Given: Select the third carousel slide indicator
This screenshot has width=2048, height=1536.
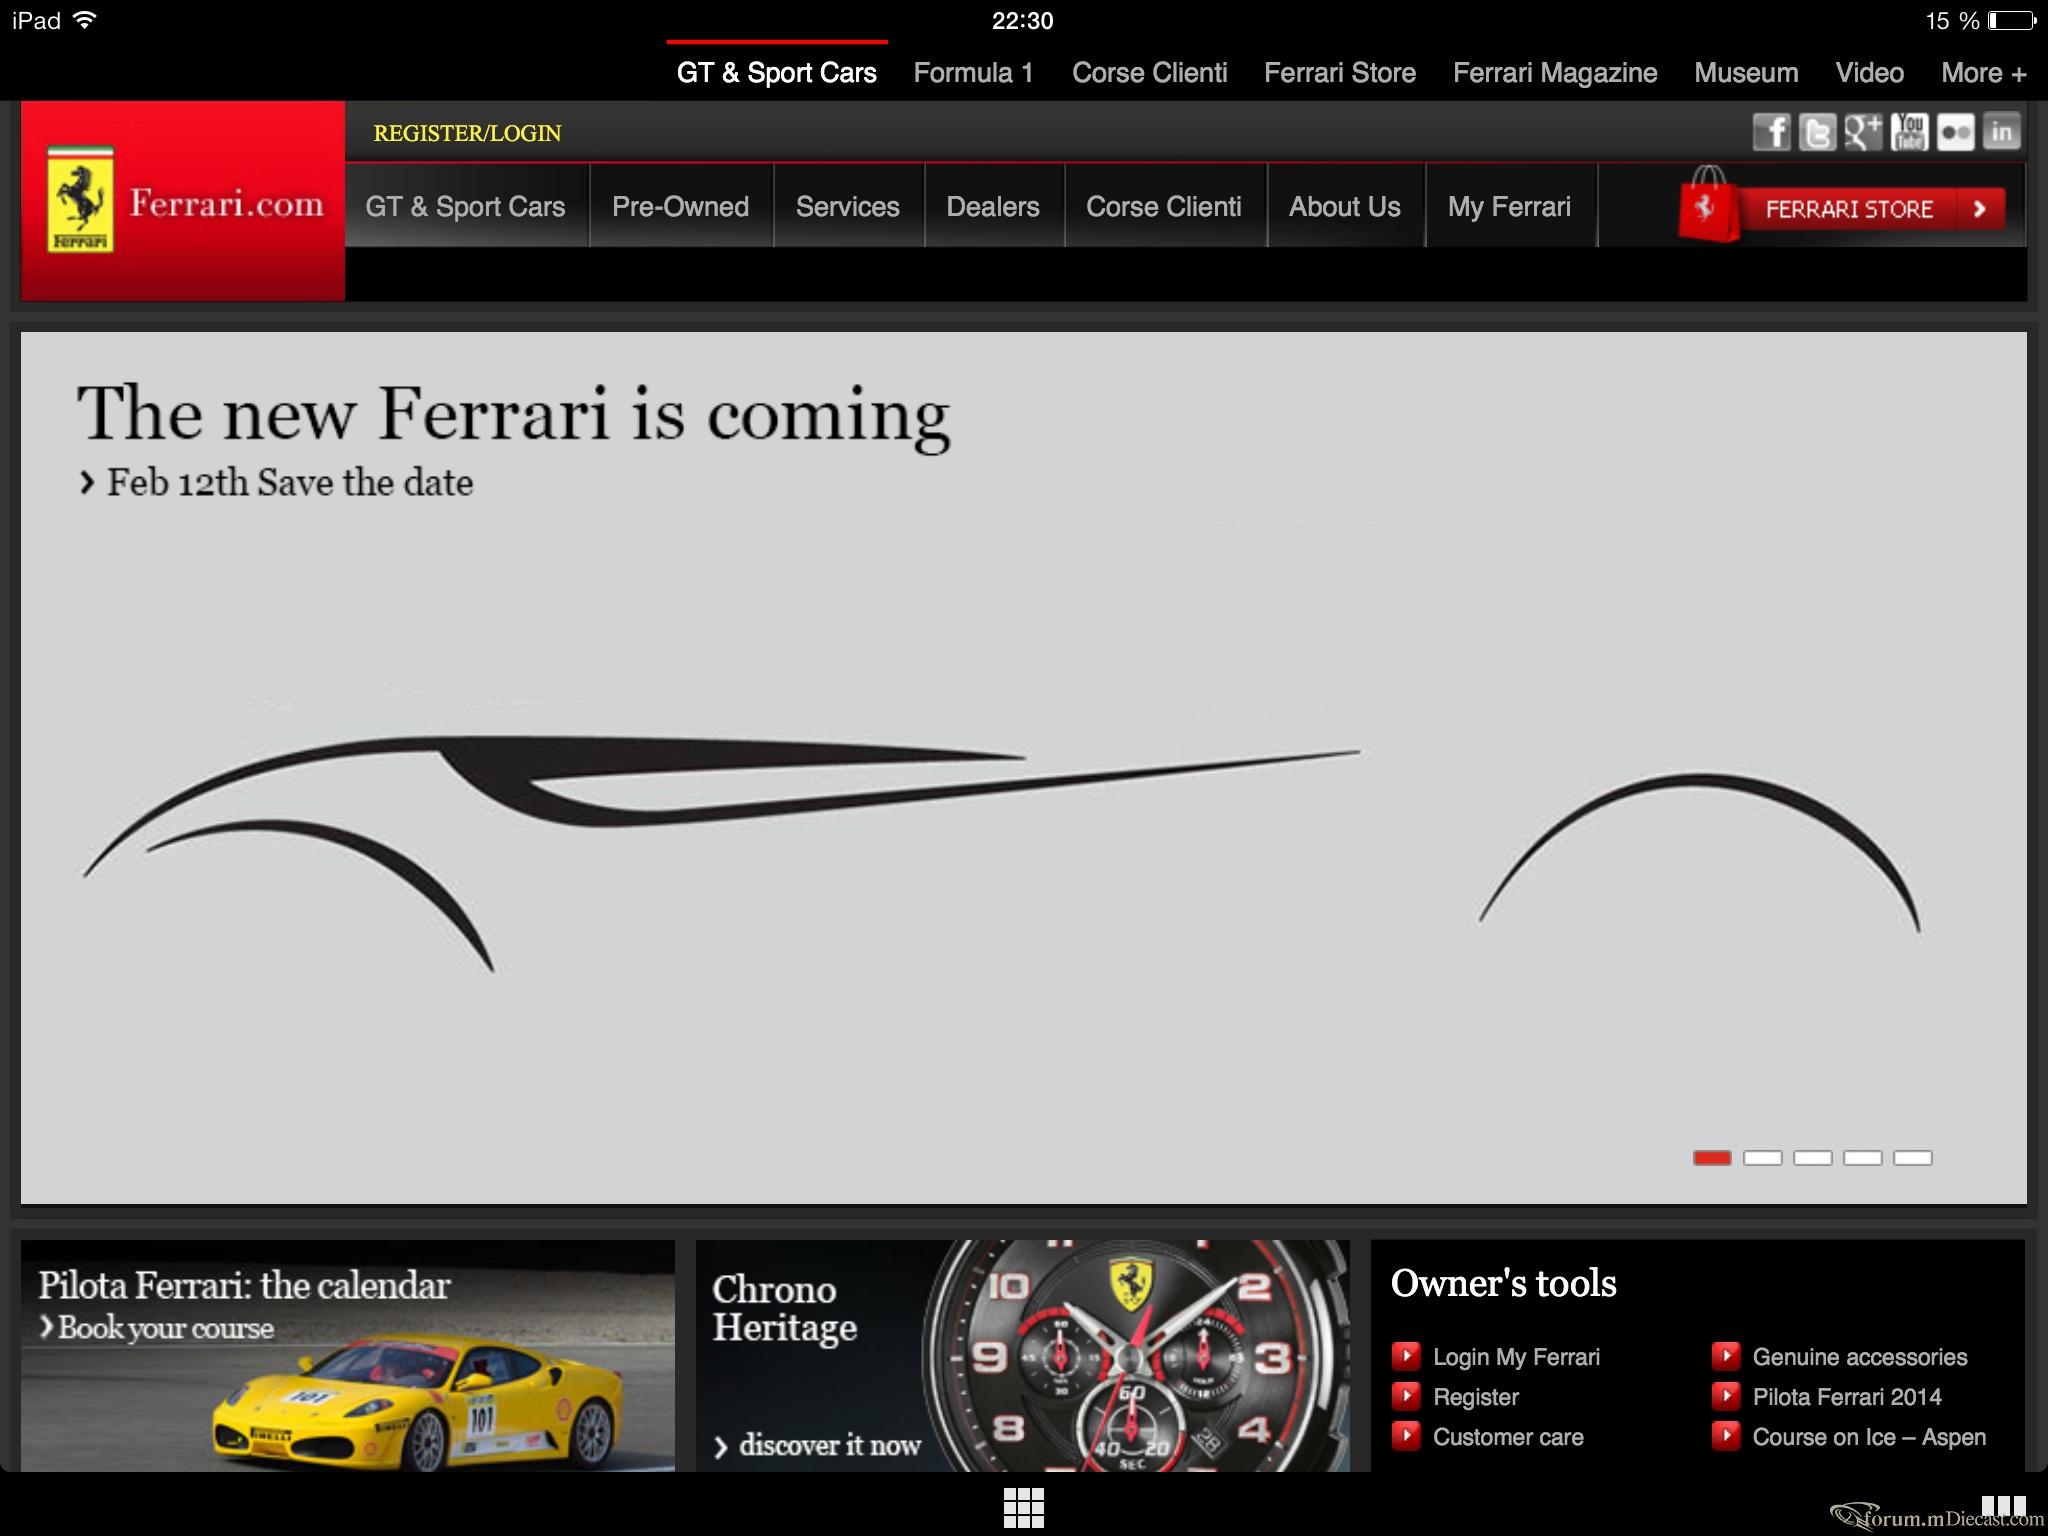Looking at the screenshot, I should pyautogui.click(x=1812, y=1158).
